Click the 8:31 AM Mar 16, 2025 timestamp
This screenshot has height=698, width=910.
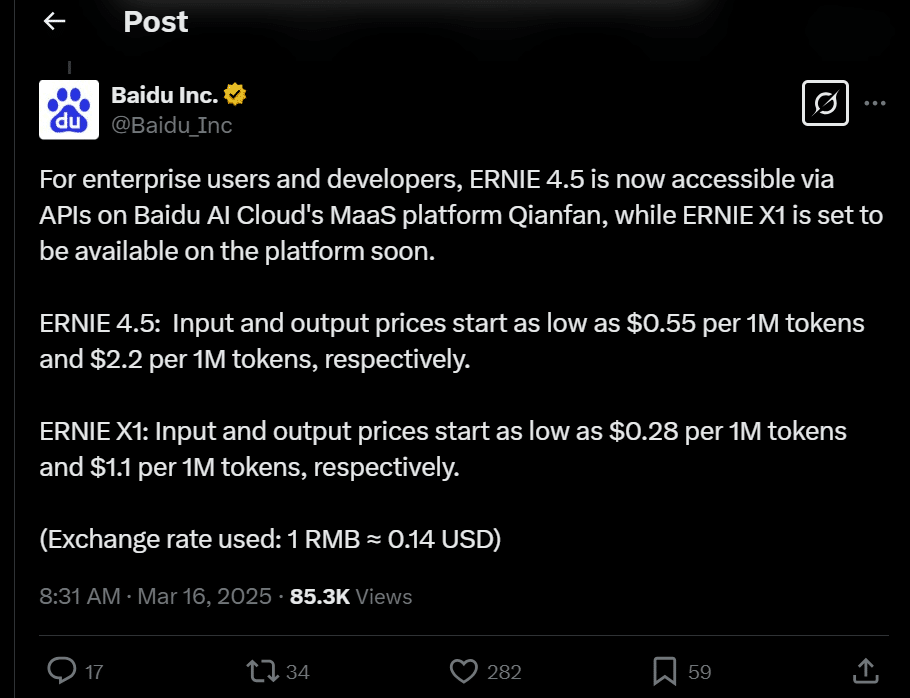(x=156, y=596)
